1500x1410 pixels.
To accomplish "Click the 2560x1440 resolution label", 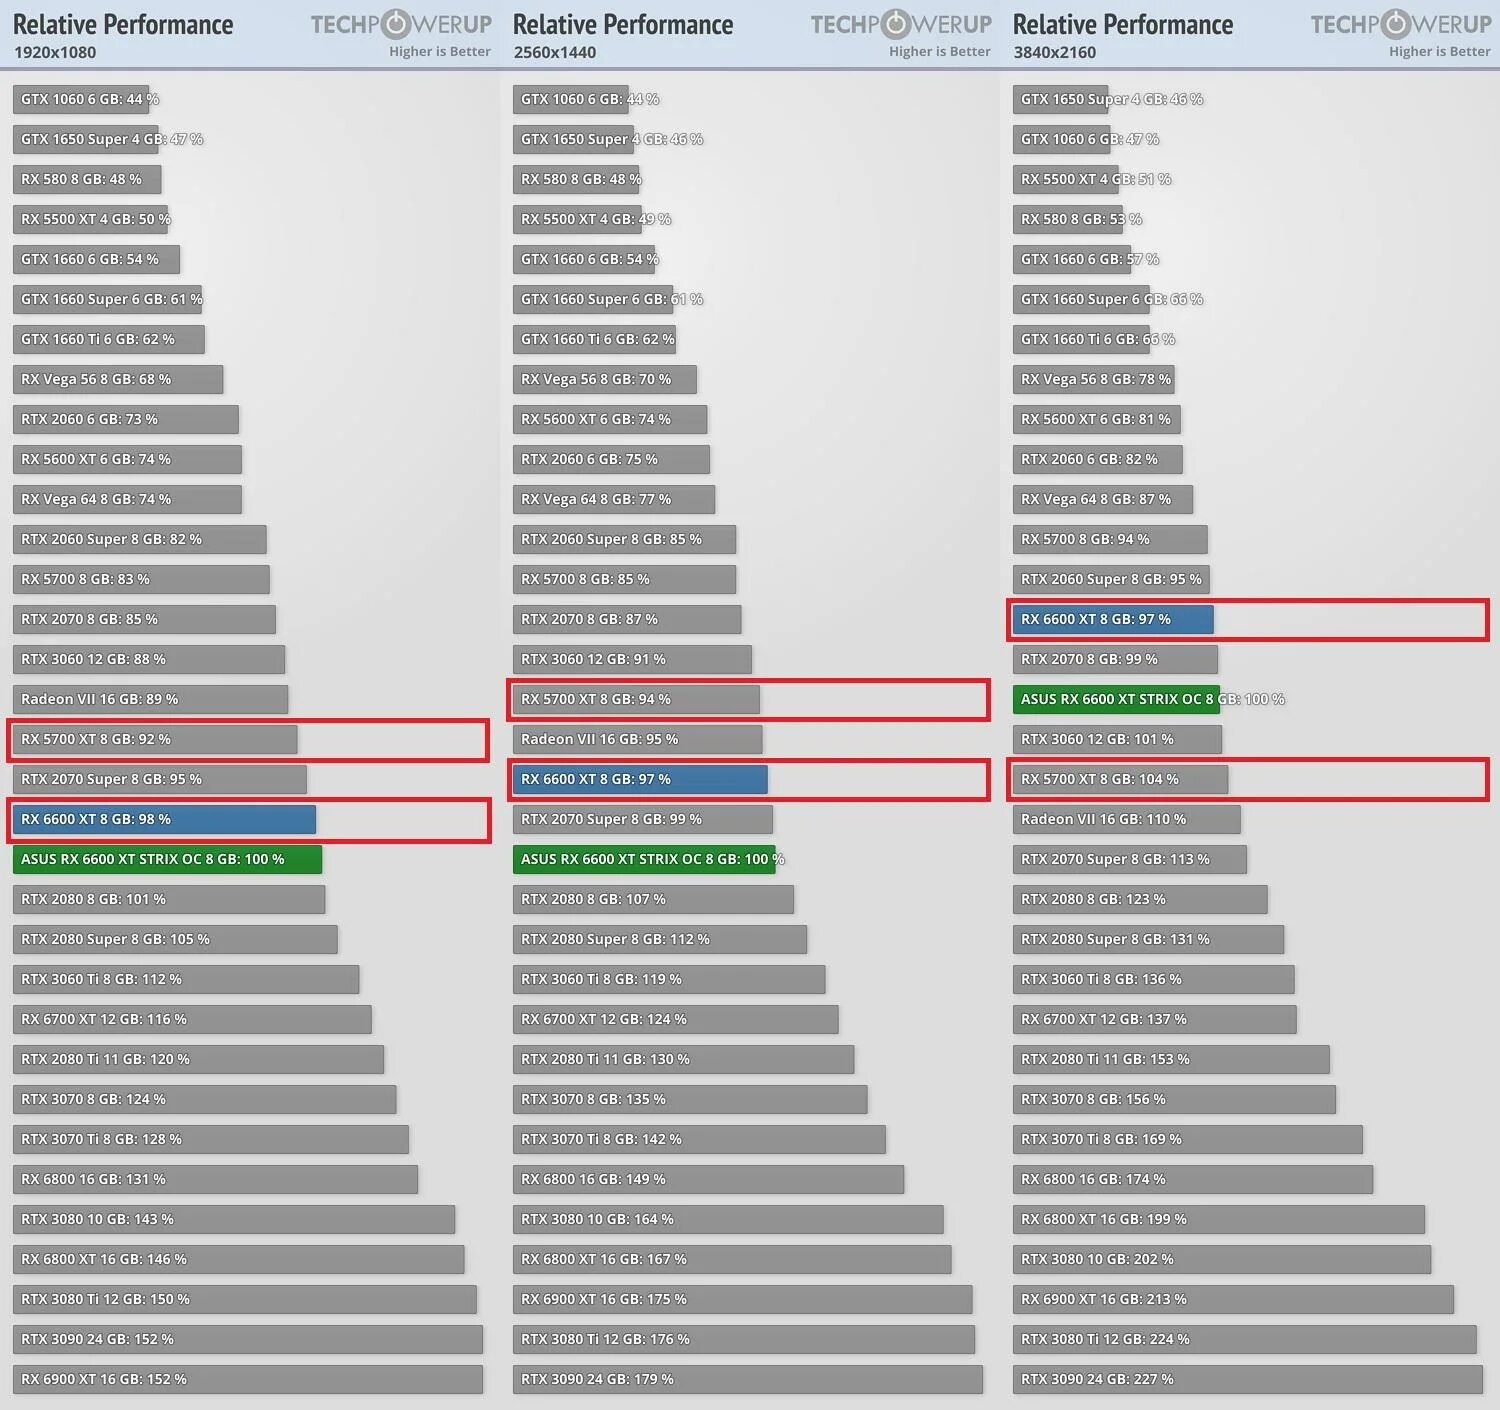I will tap(555, 52).
